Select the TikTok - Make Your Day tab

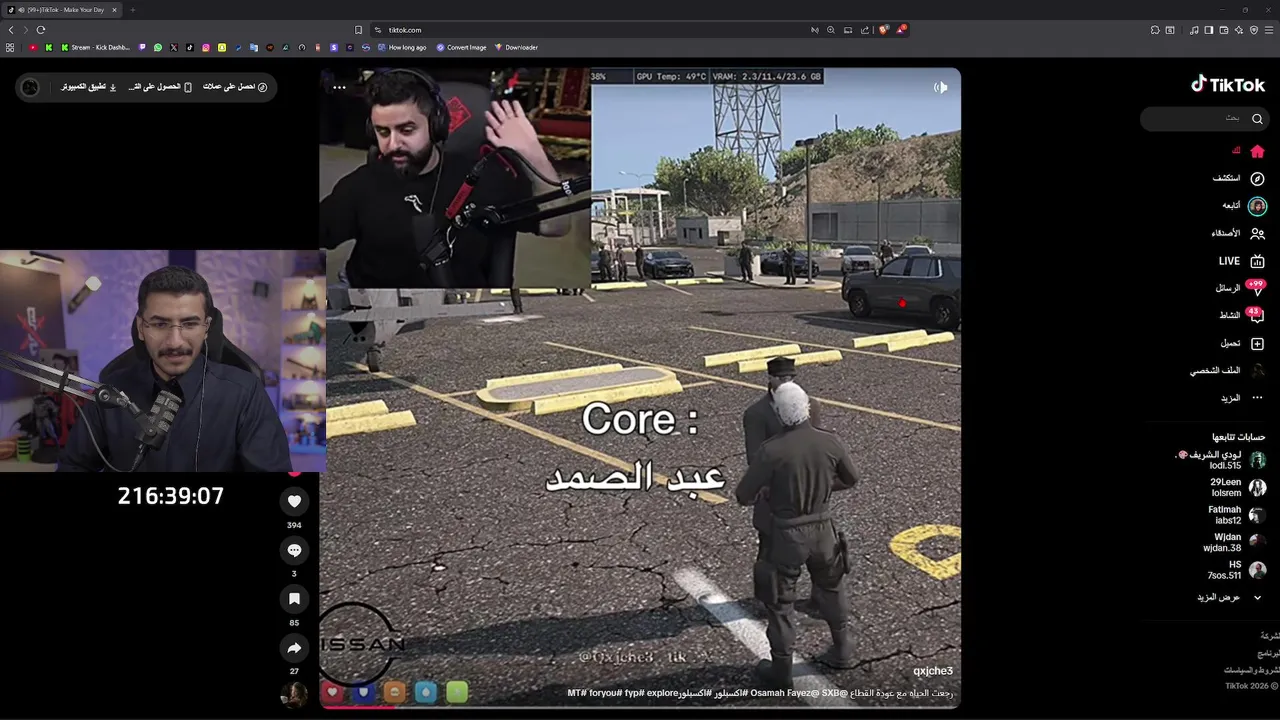[x=61, y=10]
